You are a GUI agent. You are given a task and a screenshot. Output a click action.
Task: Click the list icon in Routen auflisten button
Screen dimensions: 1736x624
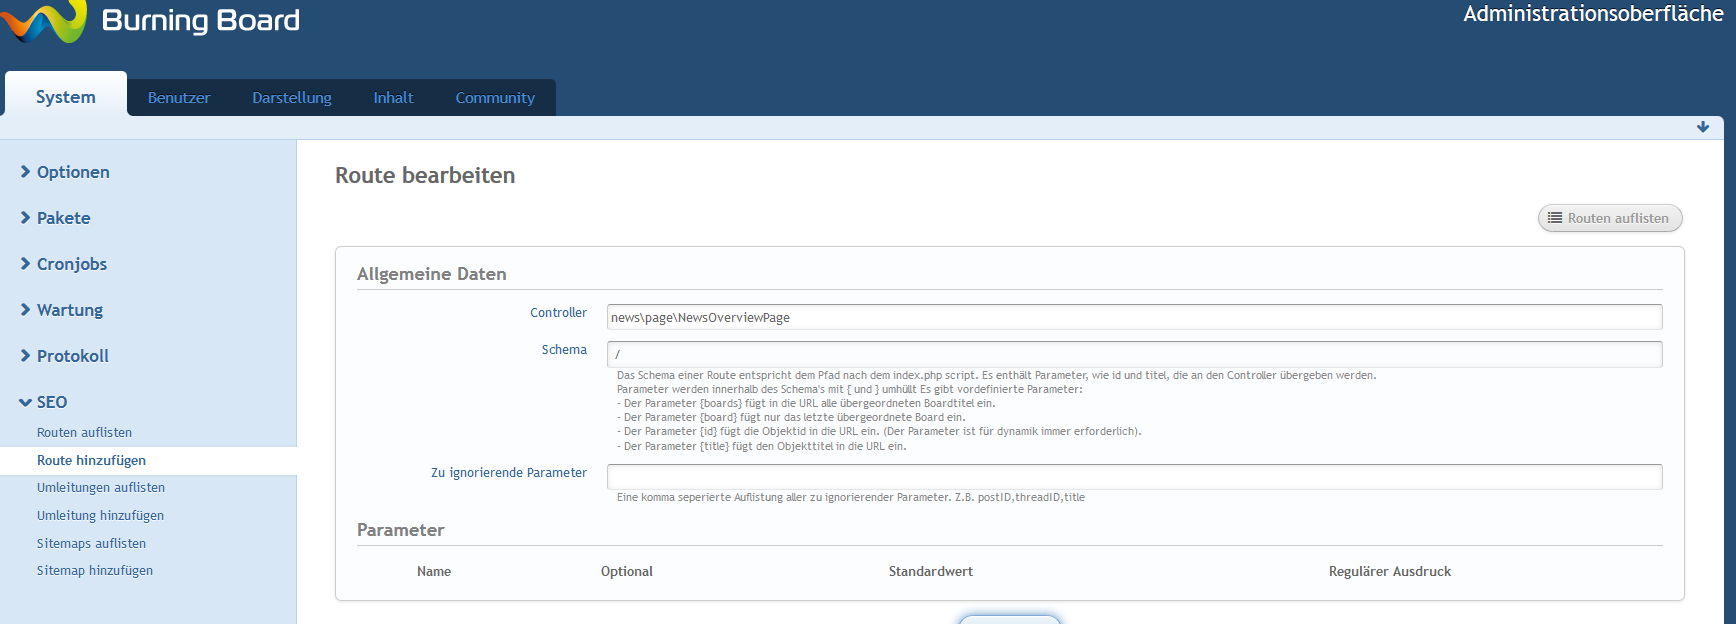[1554, 218]
